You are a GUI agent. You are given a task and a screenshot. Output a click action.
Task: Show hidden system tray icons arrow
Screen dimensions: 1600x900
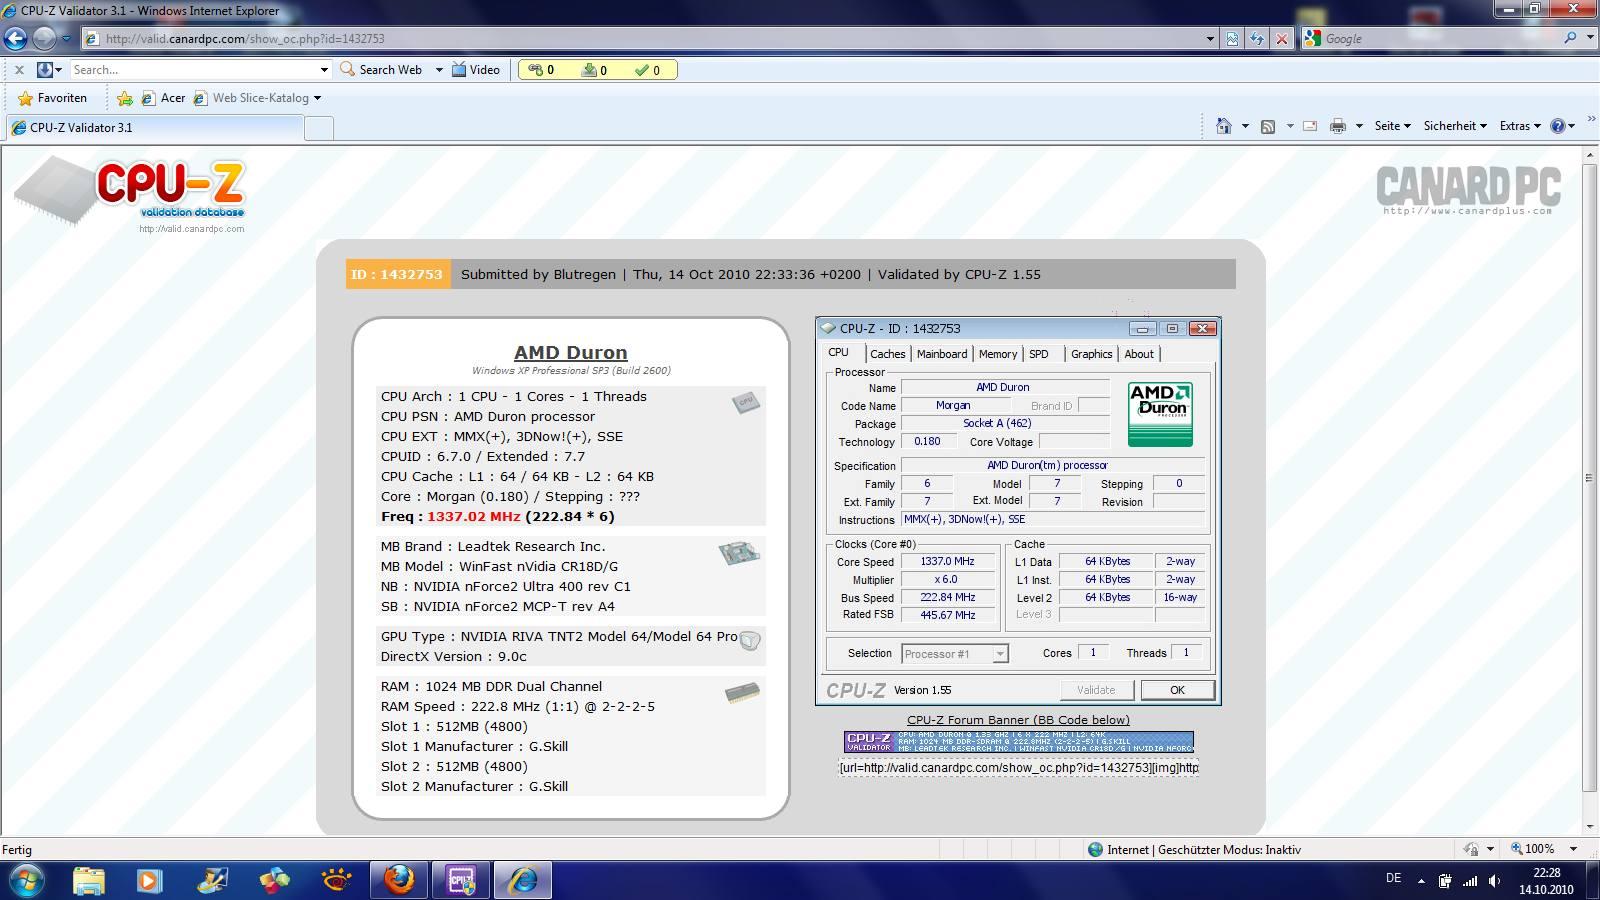[x=1421, y=881]
